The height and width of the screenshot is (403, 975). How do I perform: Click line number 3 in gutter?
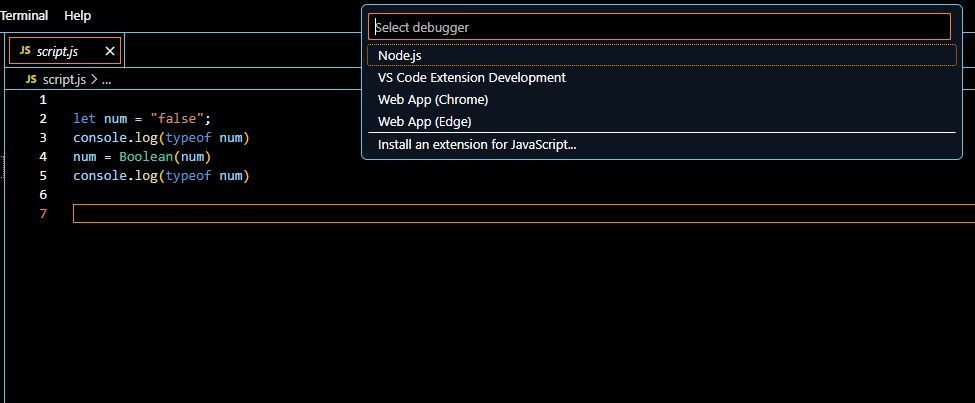point(43,137)
